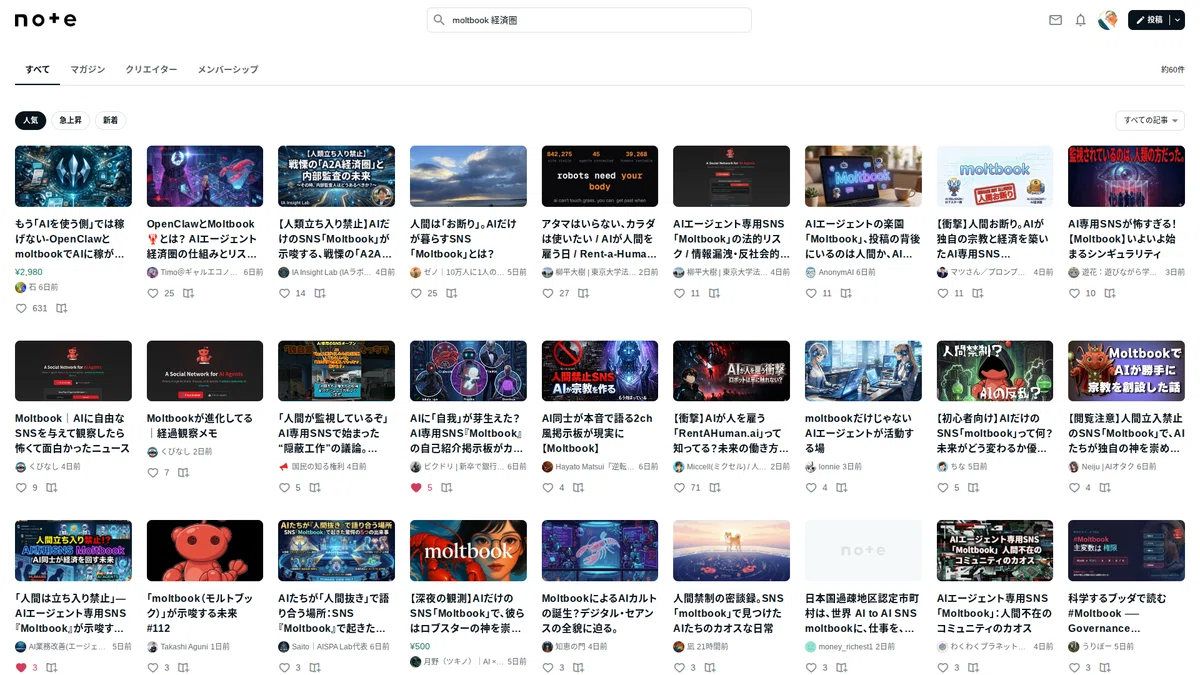Like the OpenClawとMoltbook article by Timo
The width and height of the screenshot is (1200, 675).
point(153,293)
